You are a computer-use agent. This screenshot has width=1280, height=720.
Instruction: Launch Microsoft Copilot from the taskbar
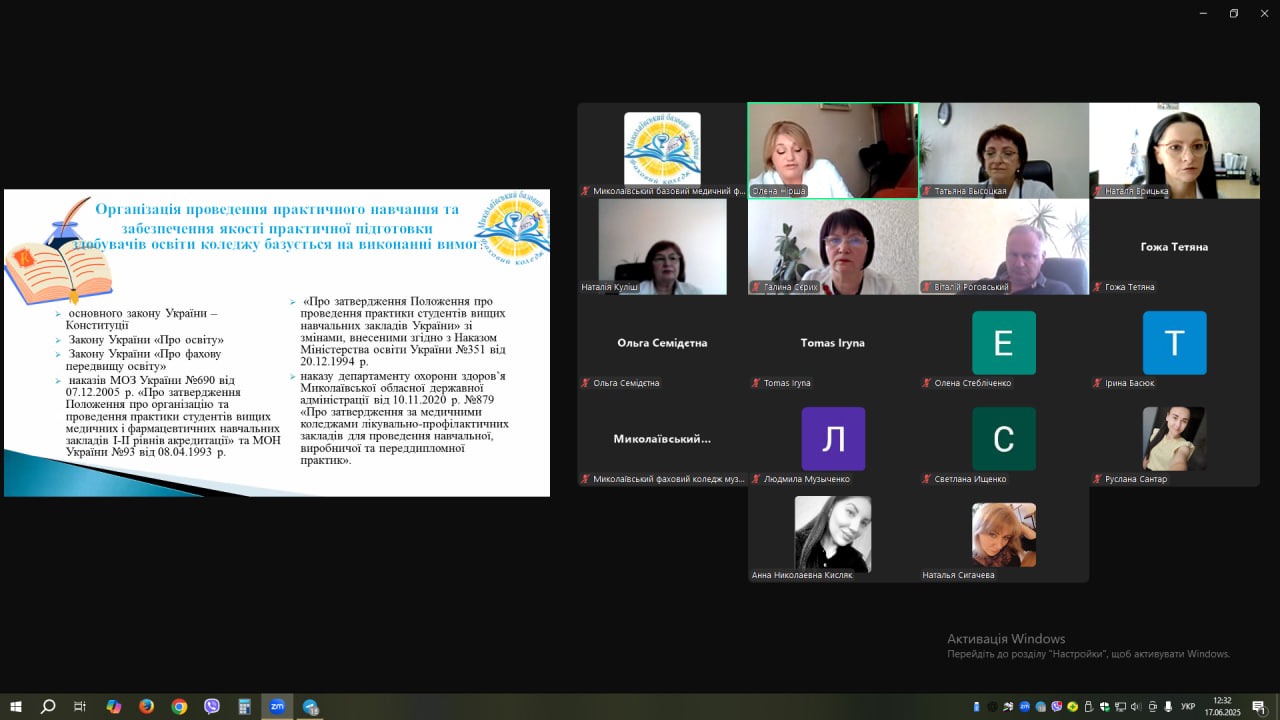(x=113, y=707)
